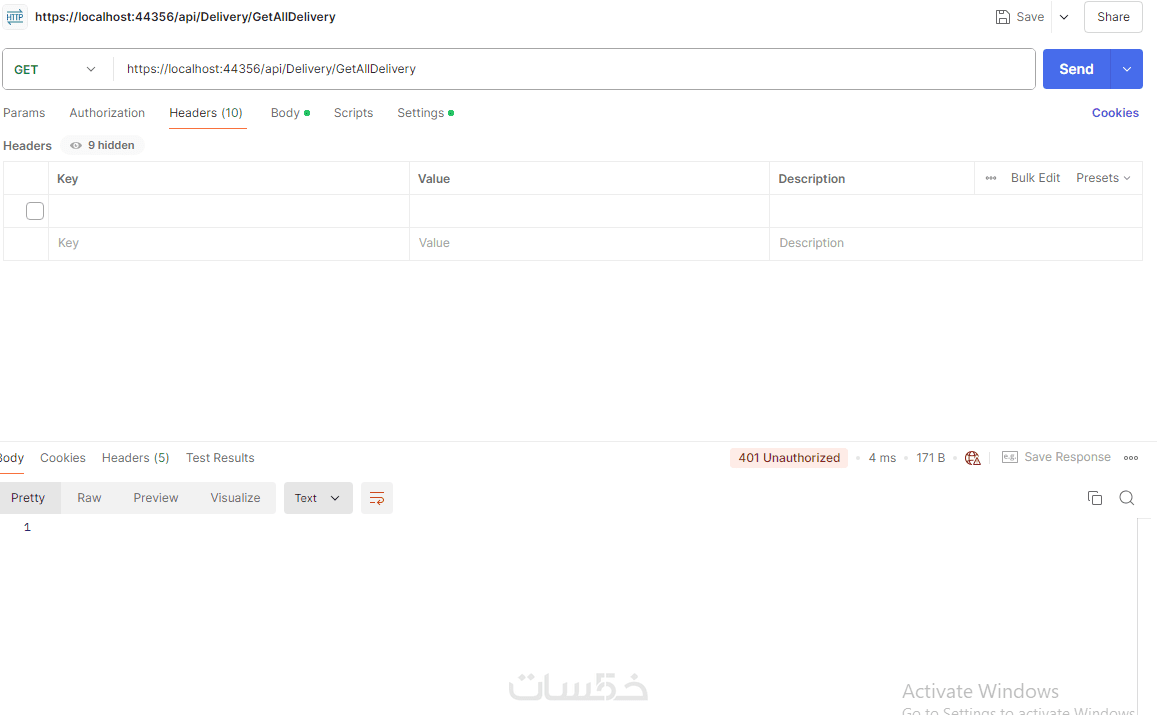
Task: Open header table column options ellipsis
Action: coord(990,178)
